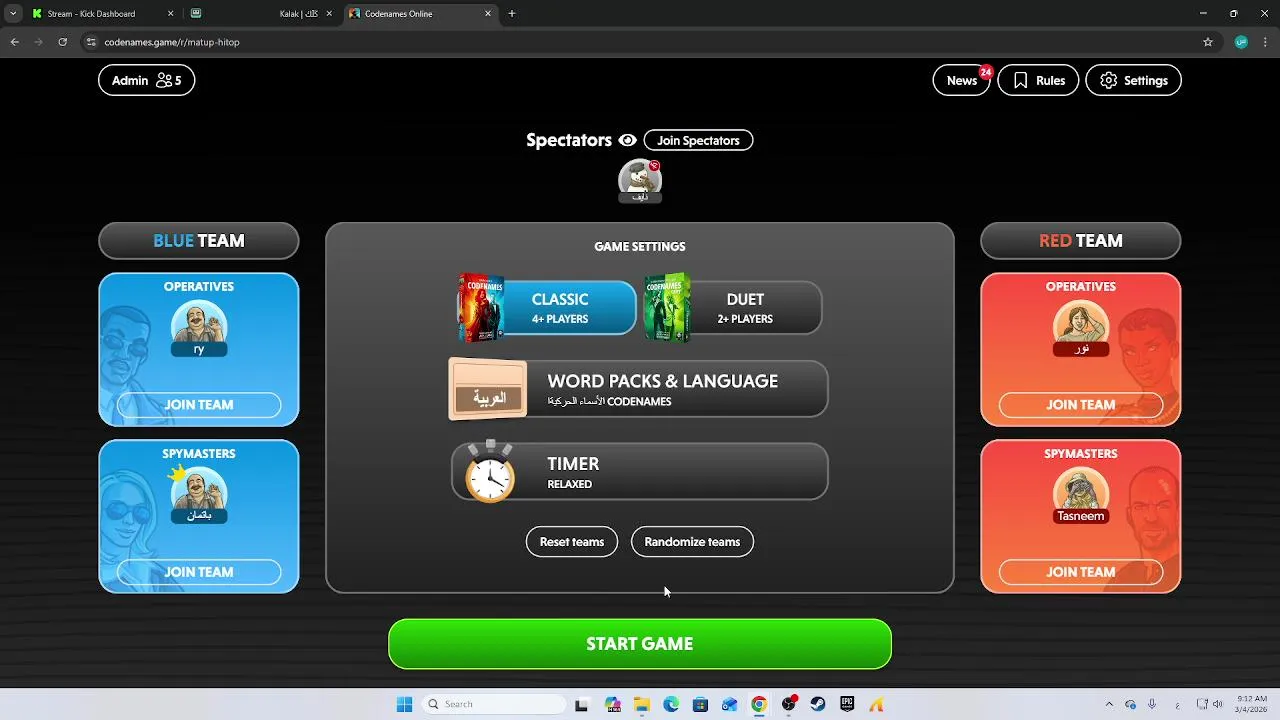Open Steam from taskbar

pos(818,704)
